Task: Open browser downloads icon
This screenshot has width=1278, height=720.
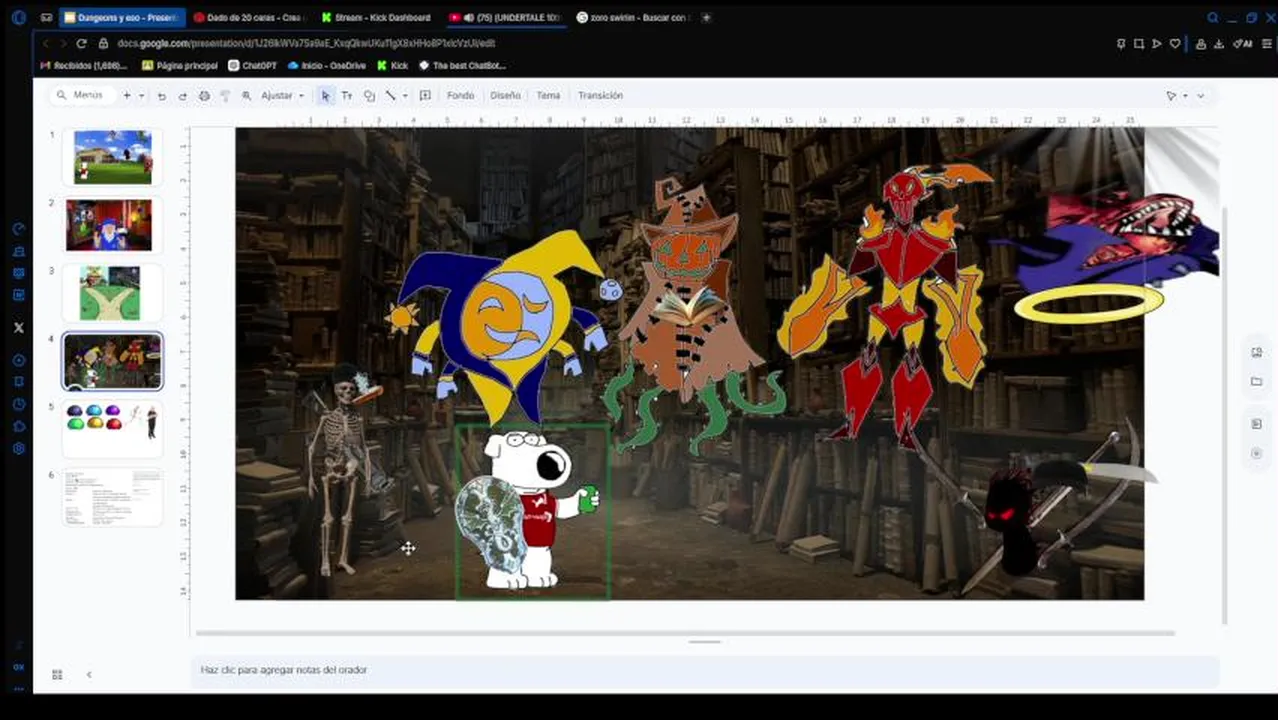Action: [1219, 44]
